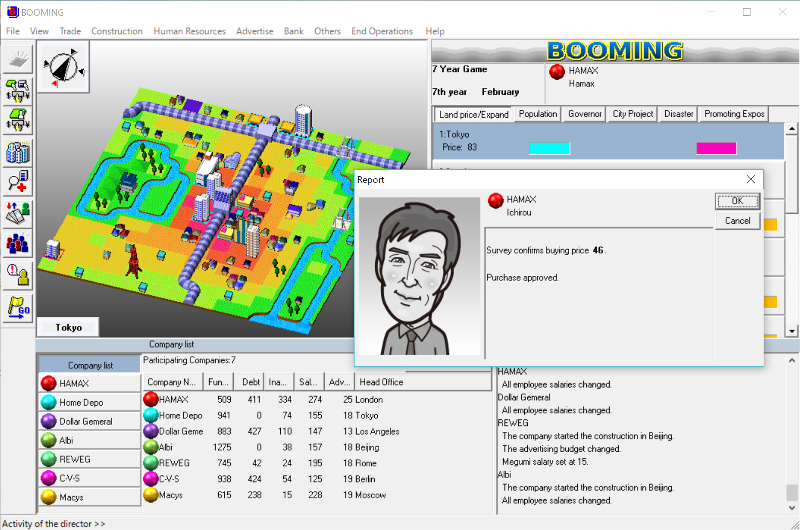Click down arrow of activity log scrollbar

(792, 508)
